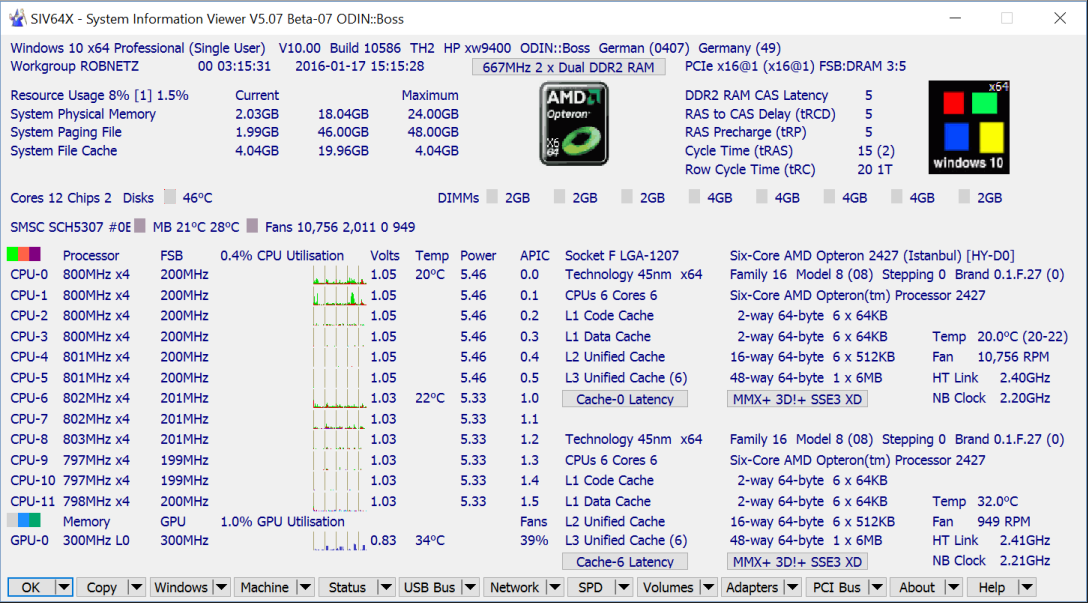This screenshot has height=603, width=1088.
Task: Minimize the SIV64X window
Action: pyautogui.click(x=955, y=18)
